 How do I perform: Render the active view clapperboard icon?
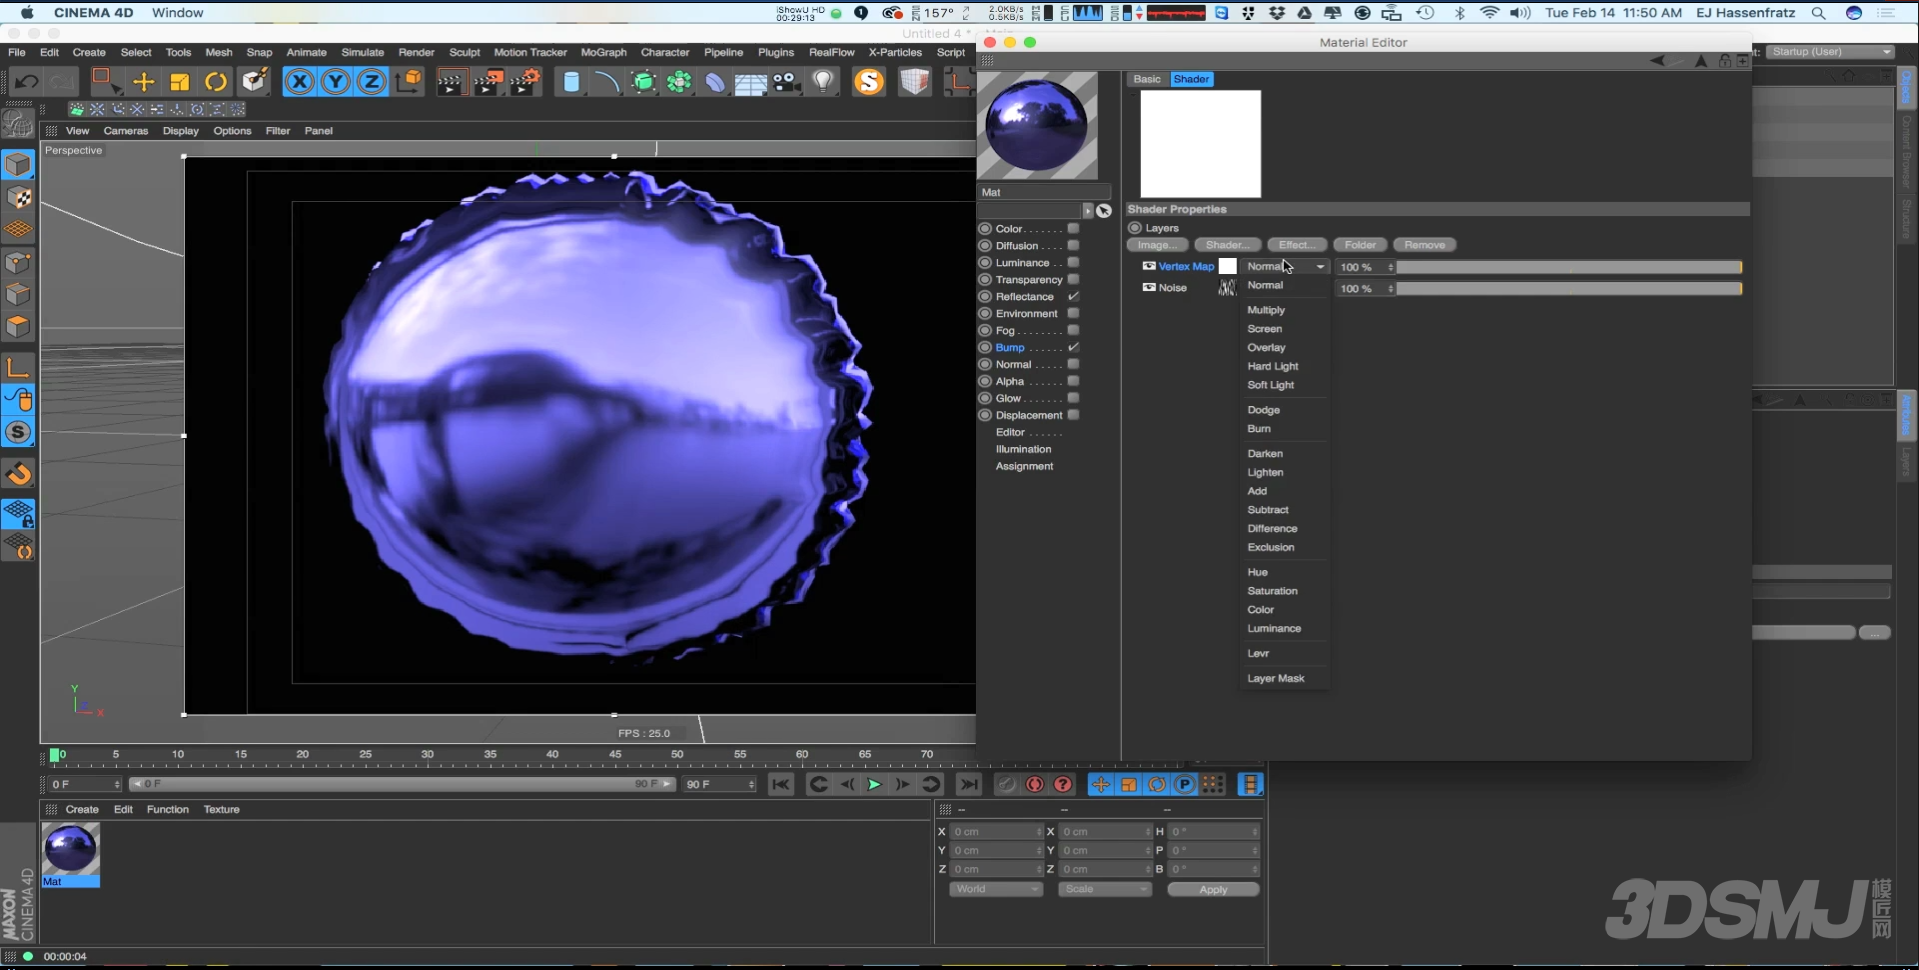click(x=451, y=82)
